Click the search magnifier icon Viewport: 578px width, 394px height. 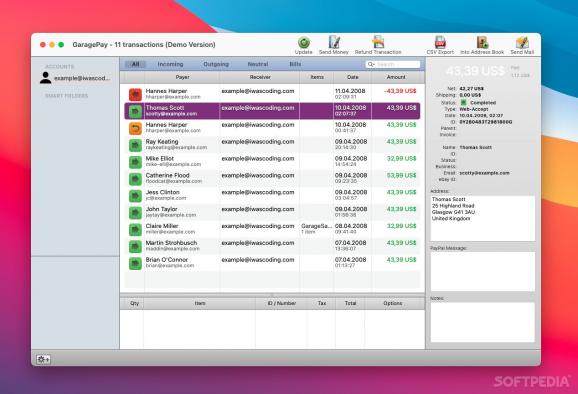point(370,64)
